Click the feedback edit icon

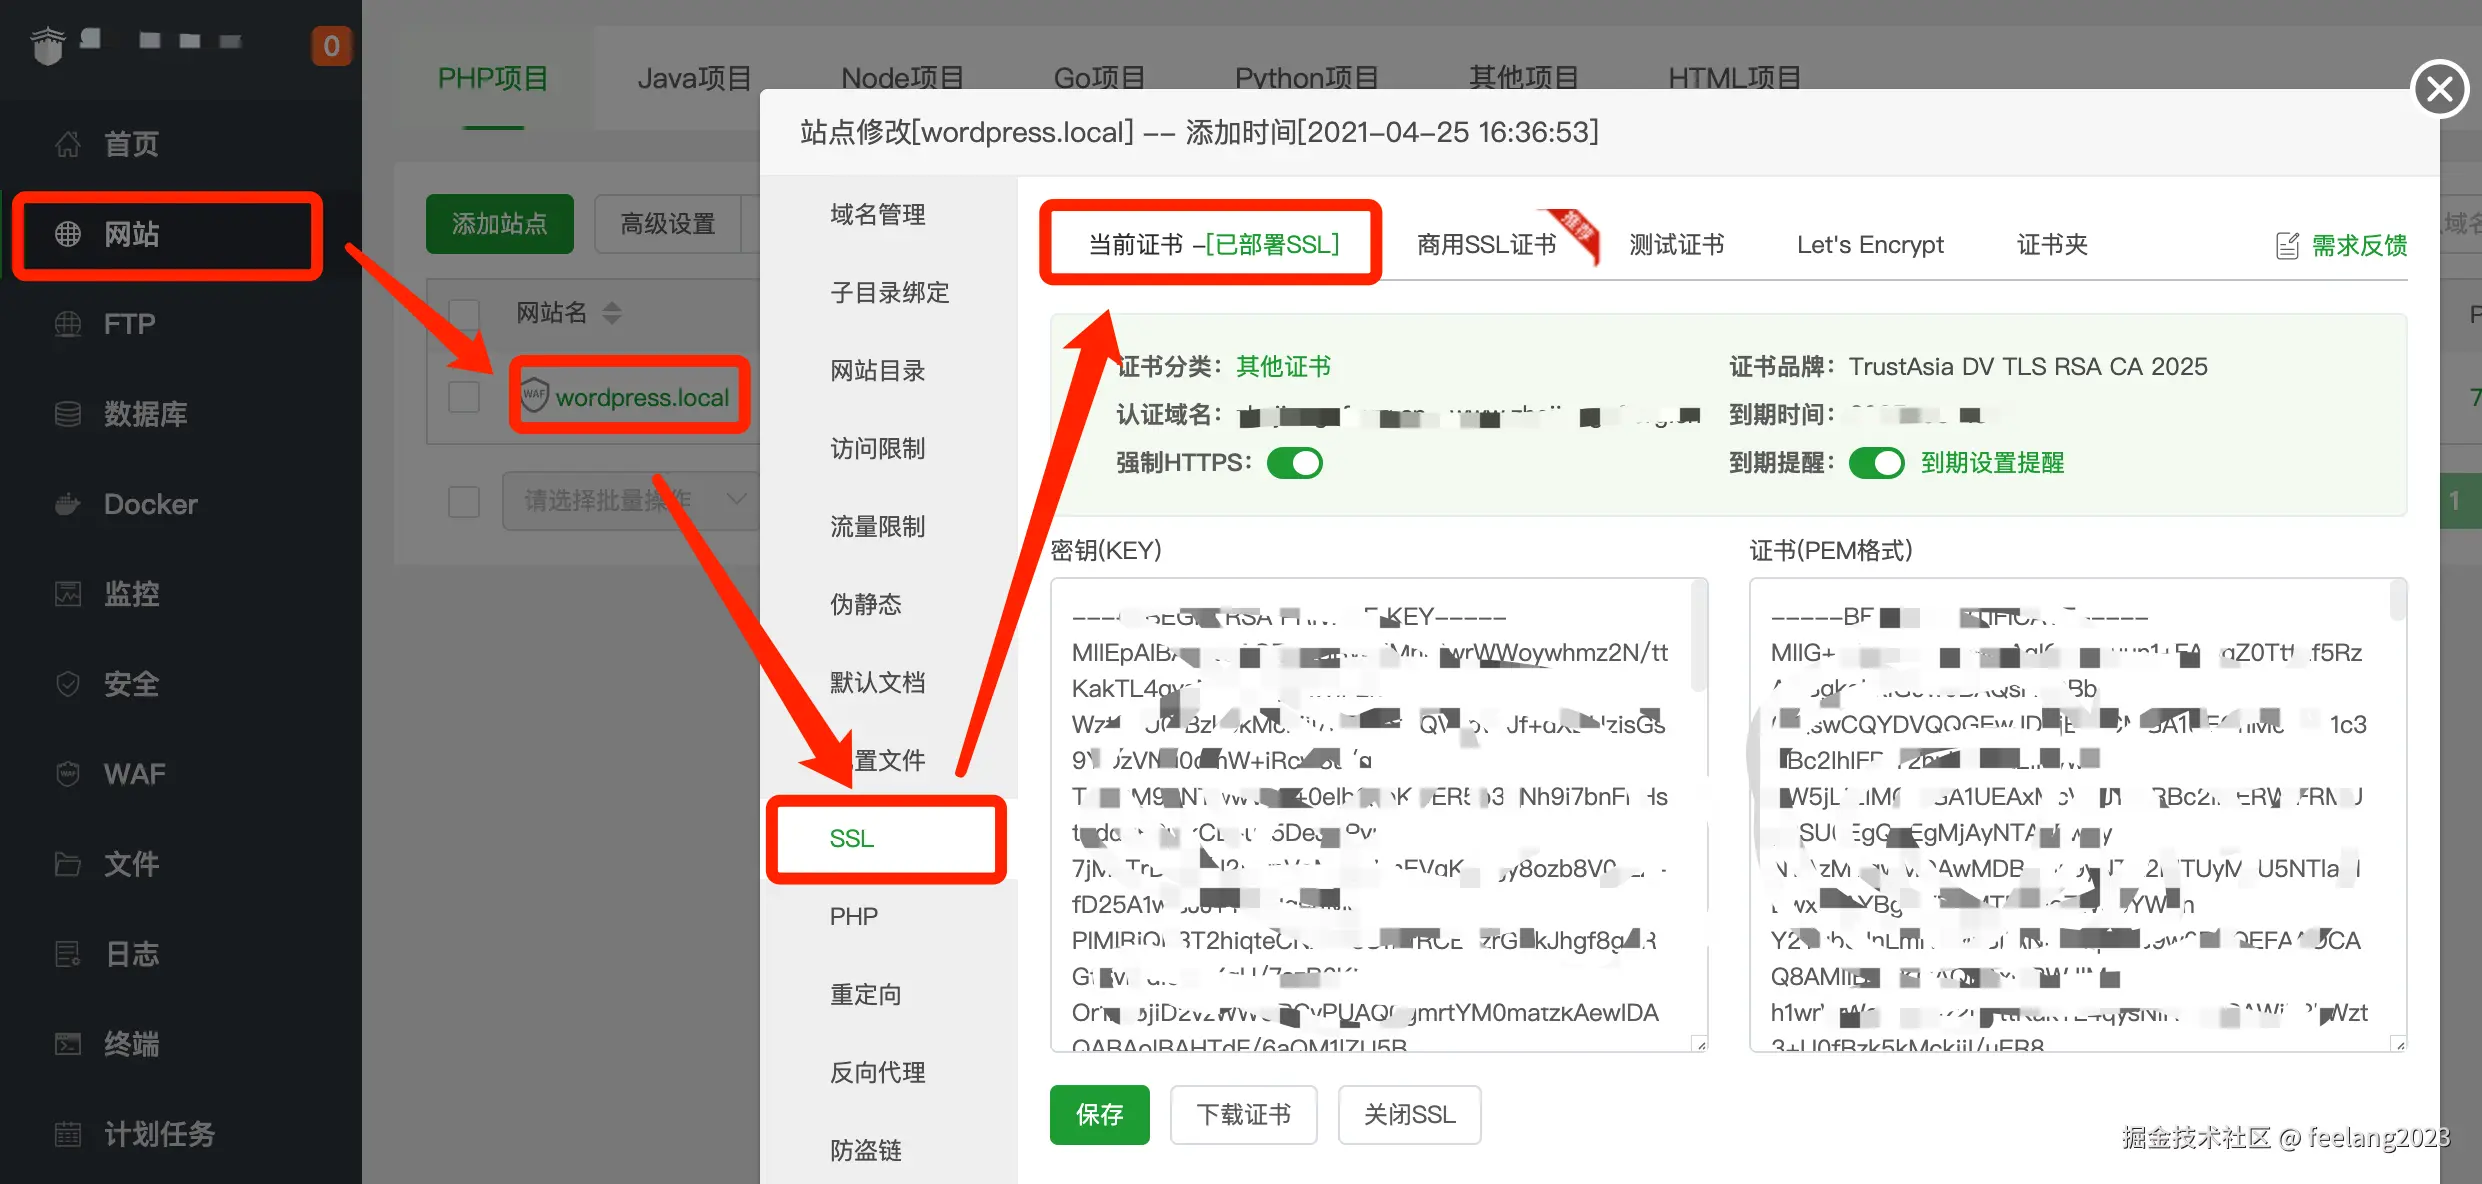pos(2288,246)
